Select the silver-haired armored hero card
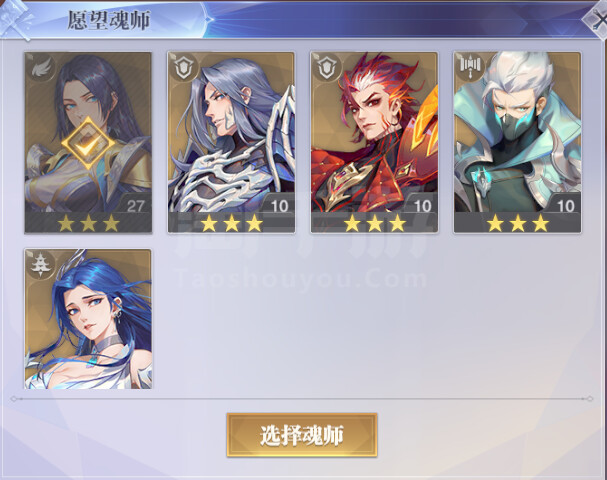The height and width of the screenshot is (480, 607). pyautogui.click(x=231, y=142)
